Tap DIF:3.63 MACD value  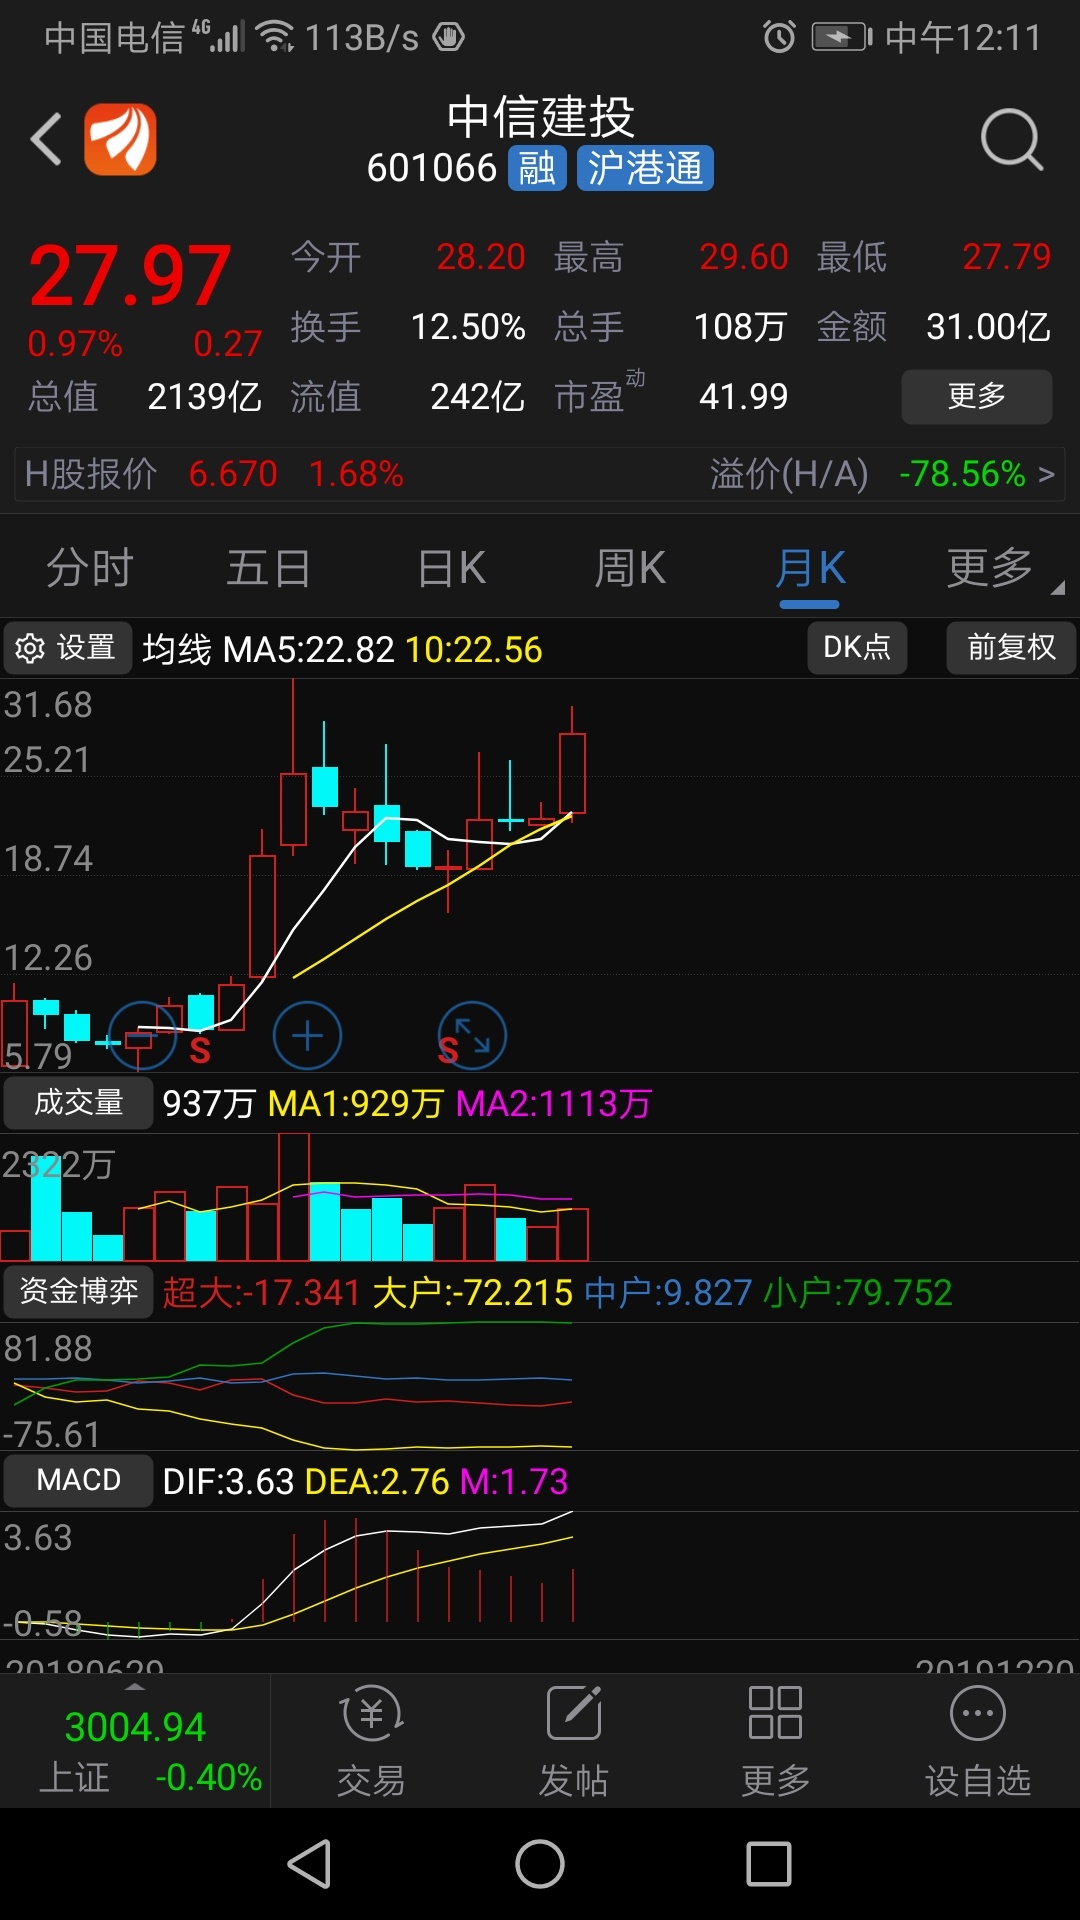[228, 1481]
